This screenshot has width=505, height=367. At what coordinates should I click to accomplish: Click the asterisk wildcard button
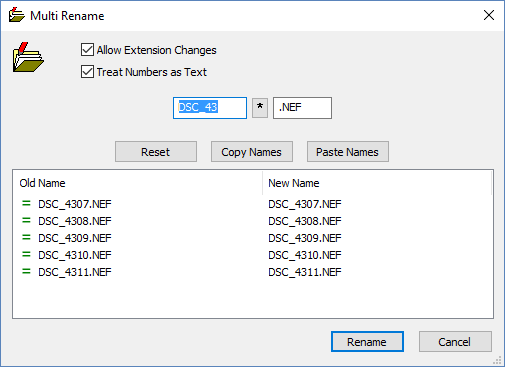coord(260,108)
